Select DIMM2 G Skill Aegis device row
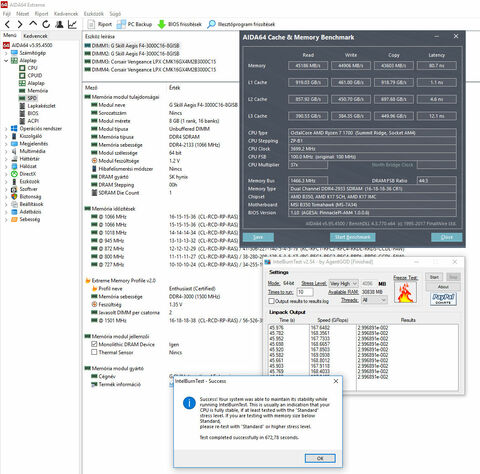Viewport: 480px width, 474px height. coord(132,54)
